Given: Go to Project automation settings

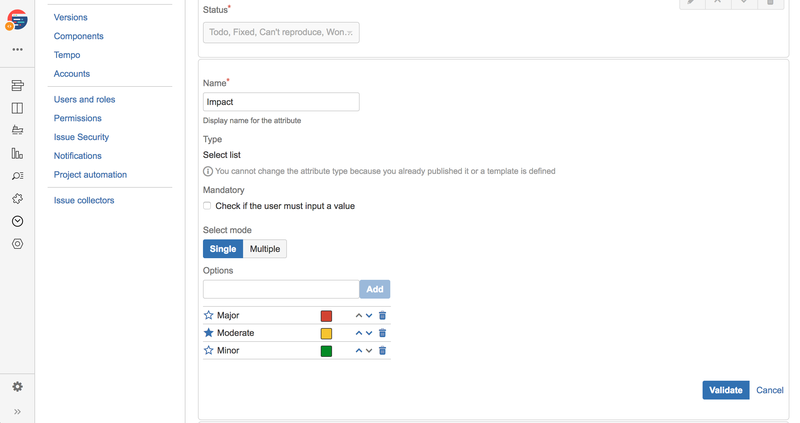Looking at the screenshot, I should click(90, 175).
